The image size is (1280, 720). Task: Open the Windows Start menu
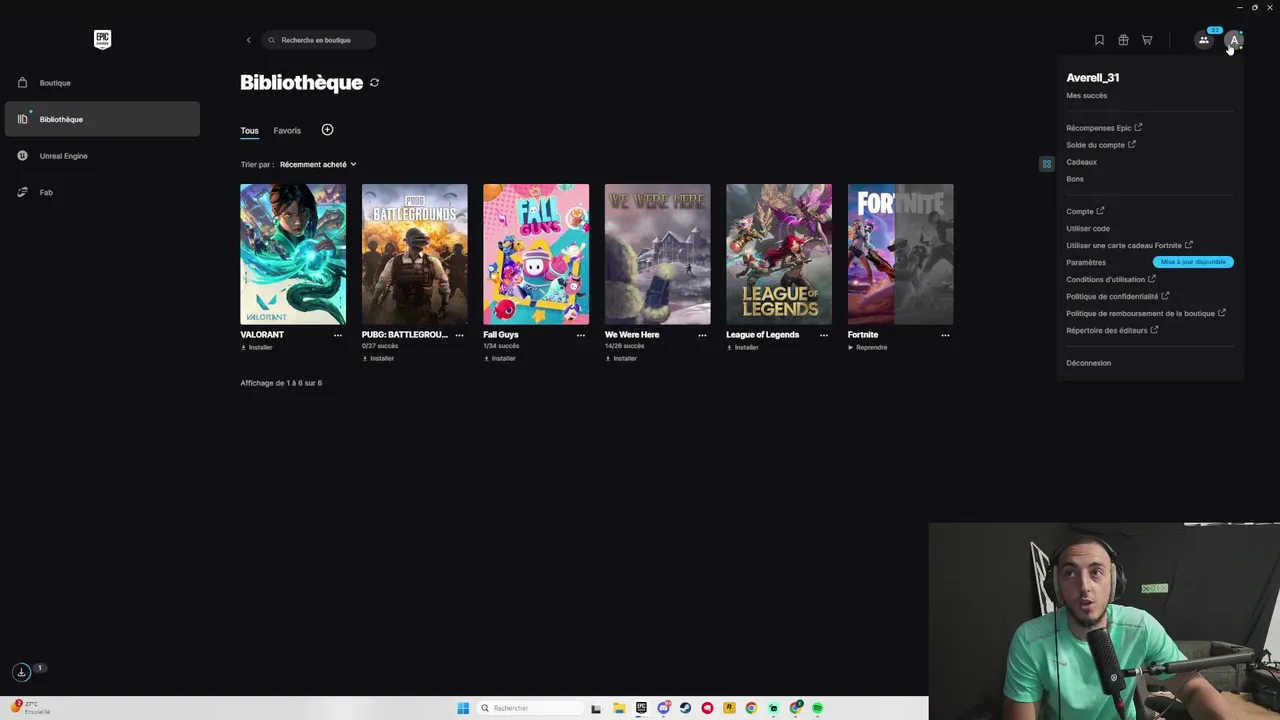(463, 708)
